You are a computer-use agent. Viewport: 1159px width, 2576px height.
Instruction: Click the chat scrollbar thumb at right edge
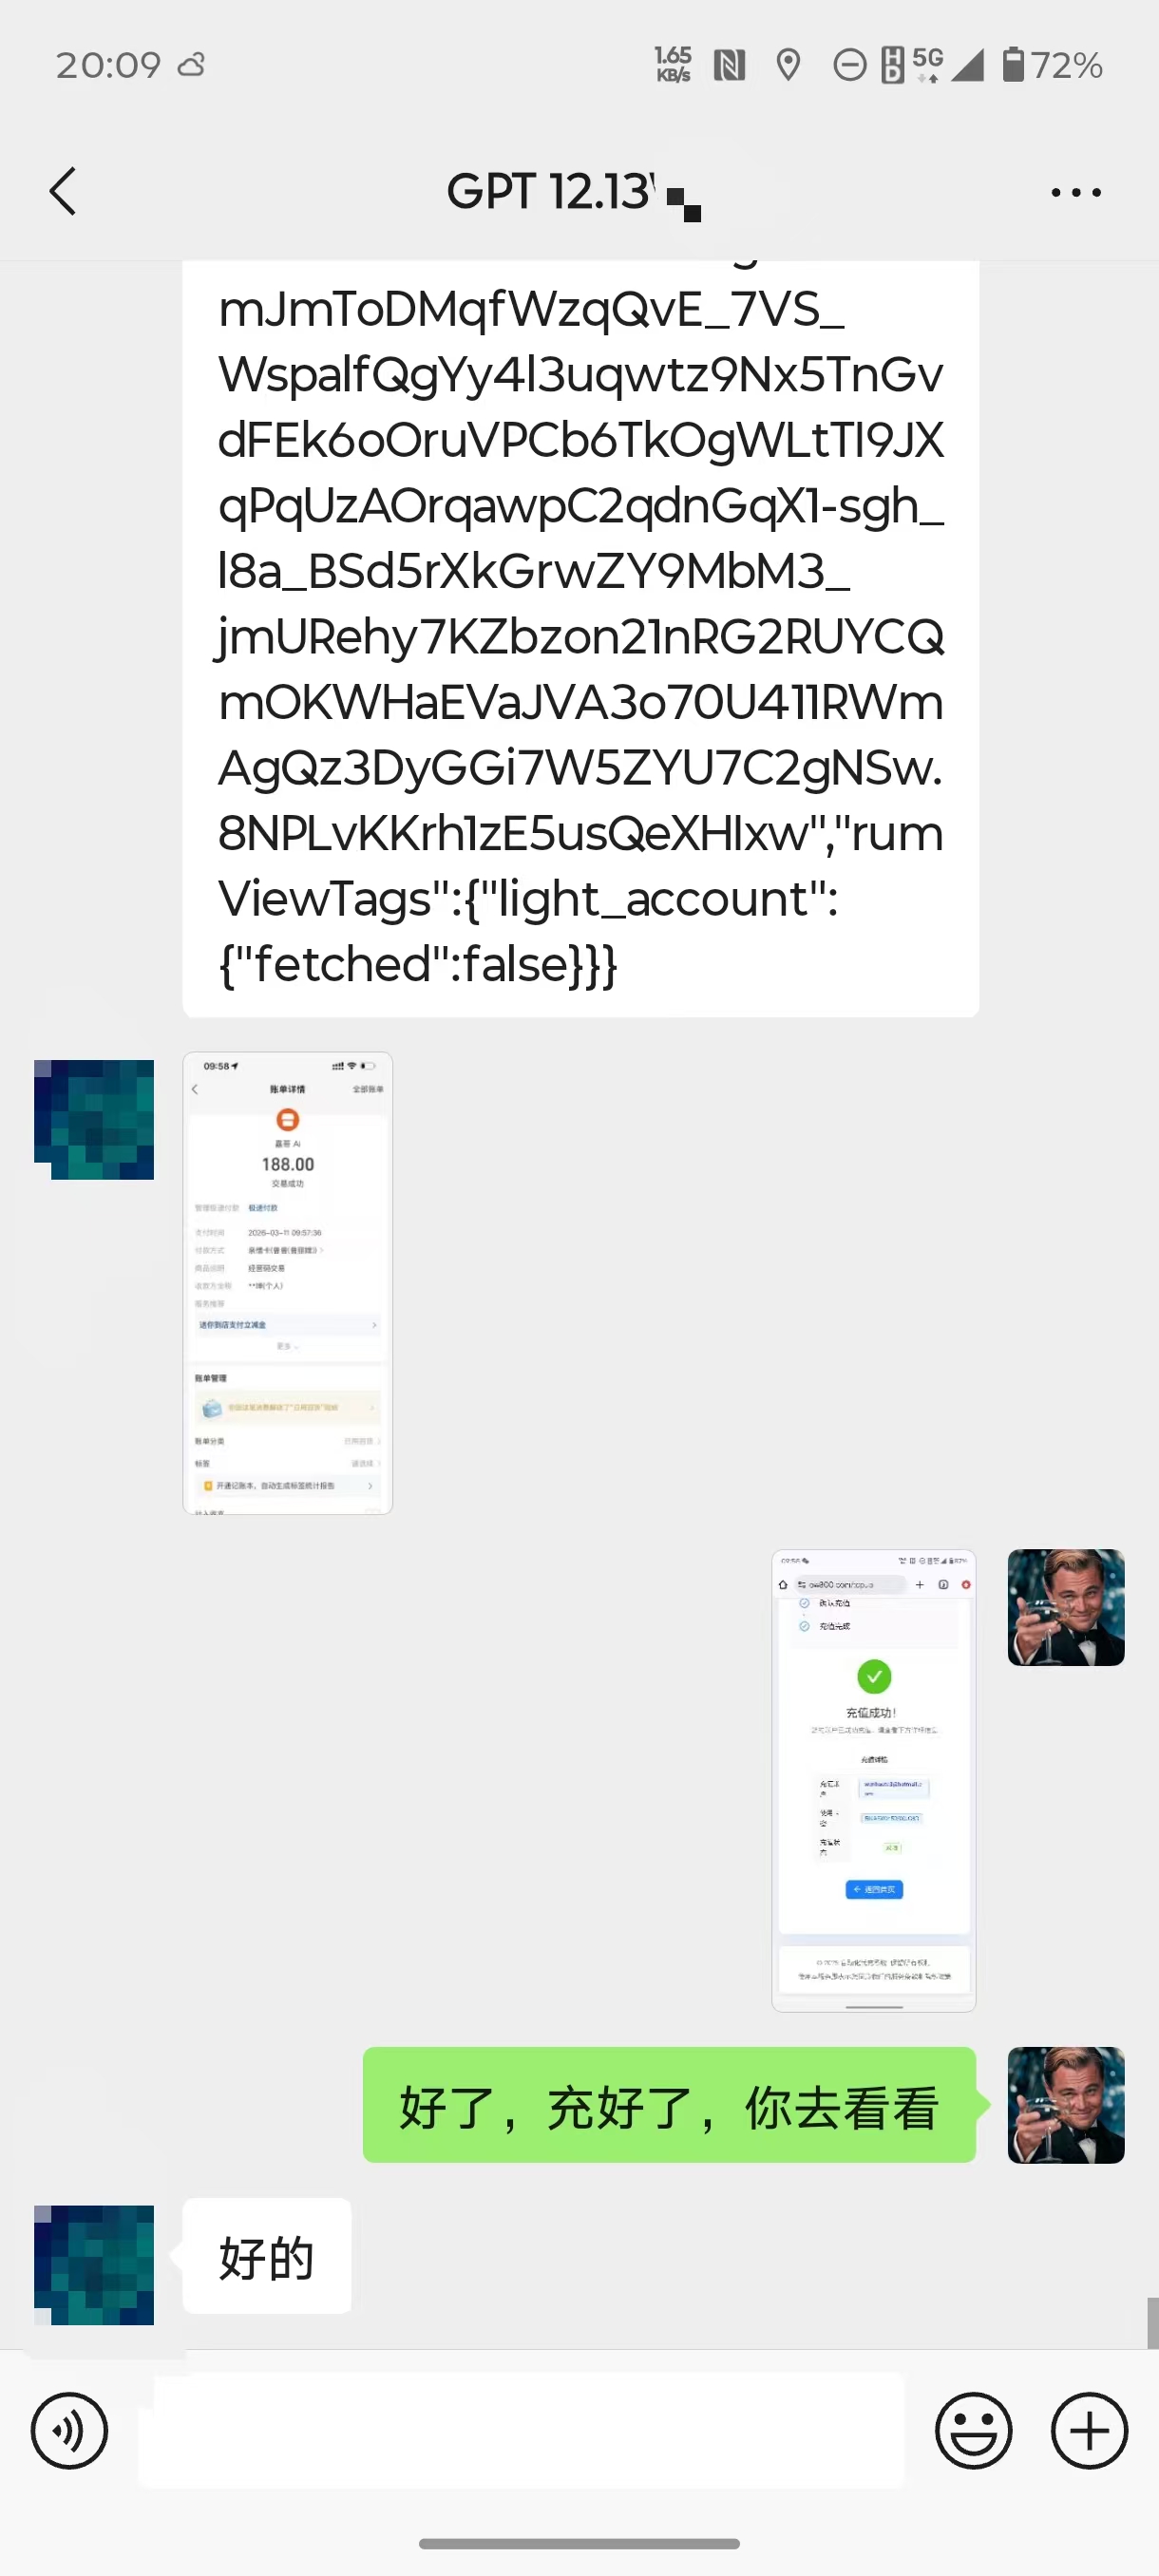point(1153,2322)
